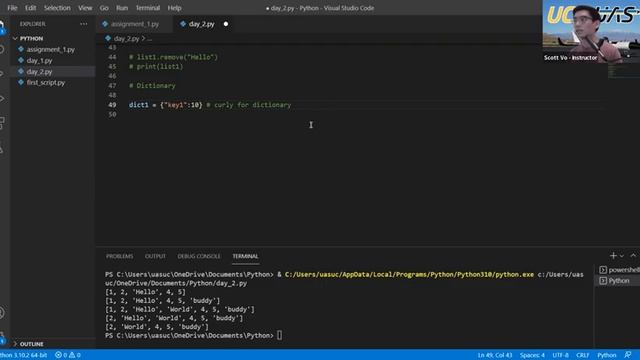Open assignment_1.py in the Explorer tree
The image size is (640, 360).
(51, 49)
